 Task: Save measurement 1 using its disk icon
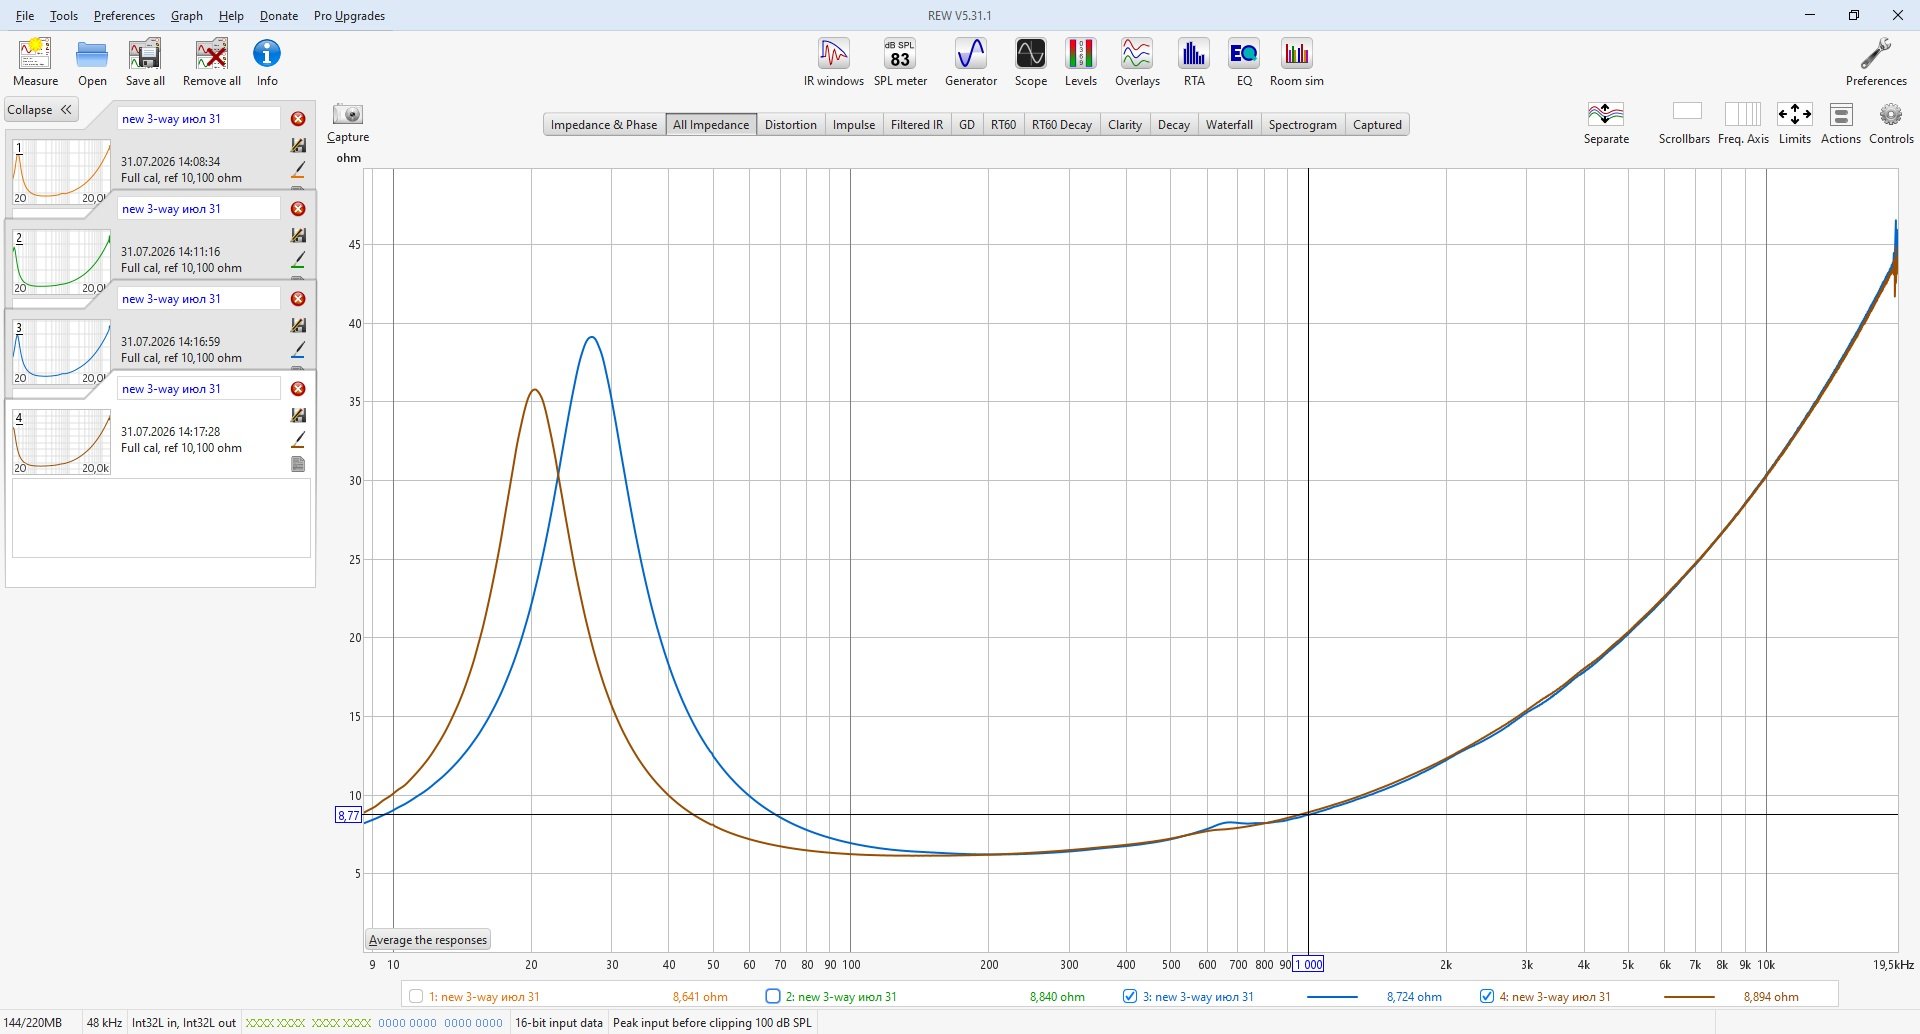click(x=298, y=145)
